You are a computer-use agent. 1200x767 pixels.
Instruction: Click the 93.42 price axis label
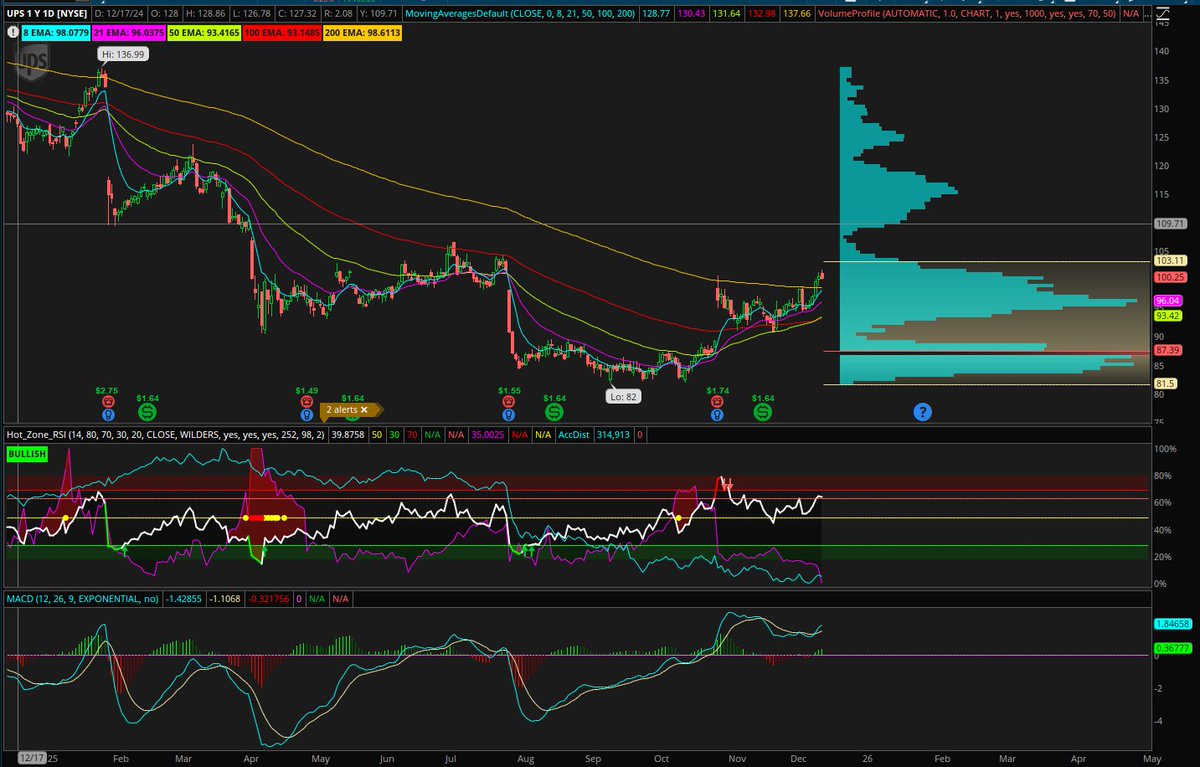(x=1166, y=315)
